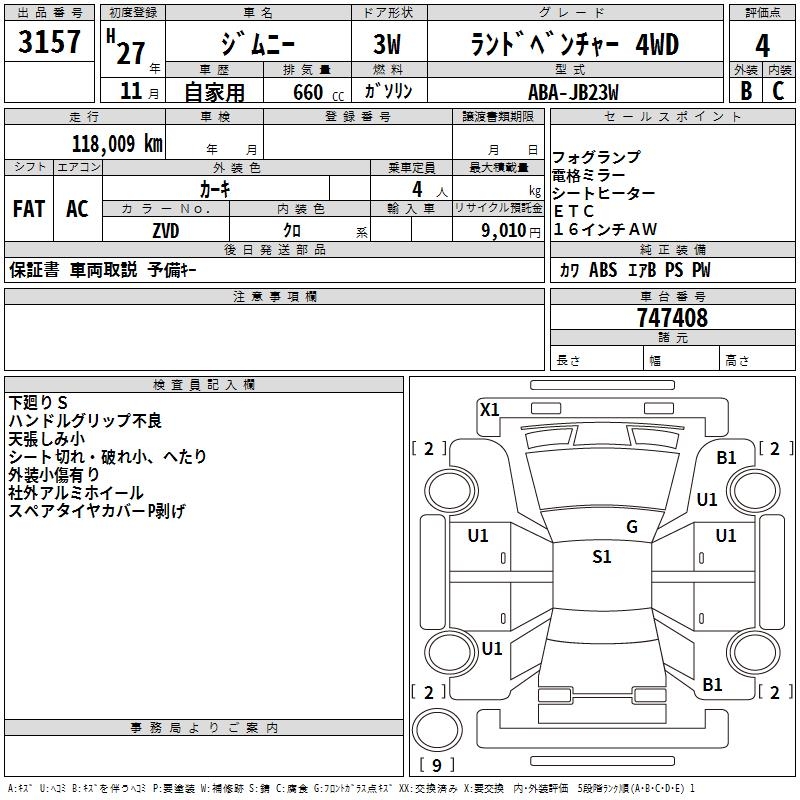The width and height of the screenshot is (800, 800).
Task: Click the B1 mark by the bottom-right wheel
Action: [712, 684]
